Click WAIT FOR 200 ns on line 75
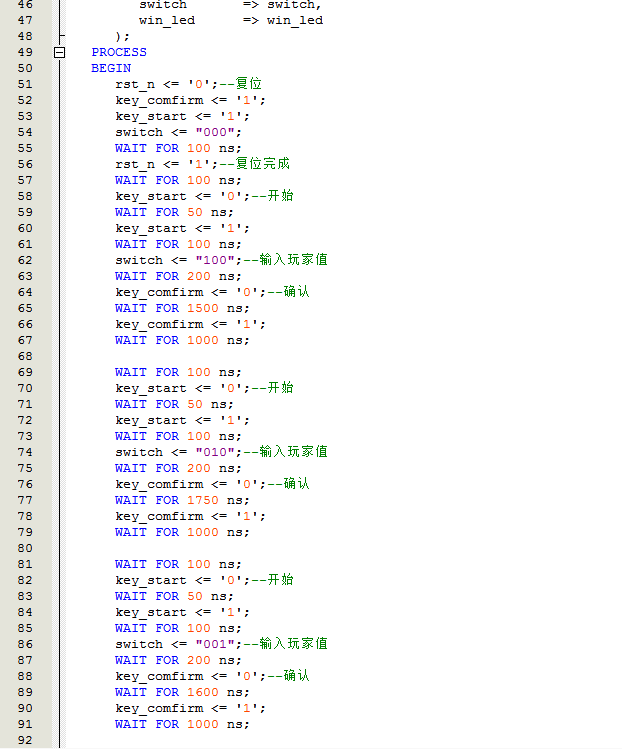 178,469
